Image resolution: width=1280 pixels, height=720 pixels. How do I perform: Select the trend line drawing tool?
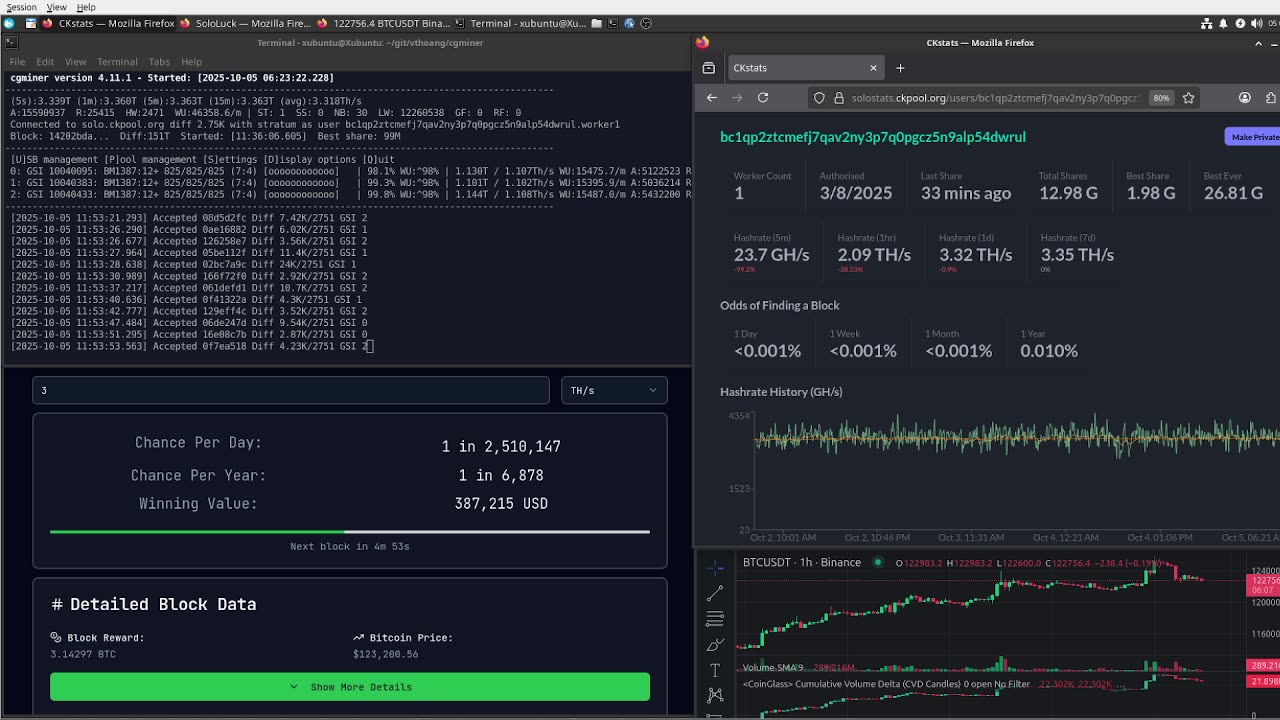click(715, 594)
